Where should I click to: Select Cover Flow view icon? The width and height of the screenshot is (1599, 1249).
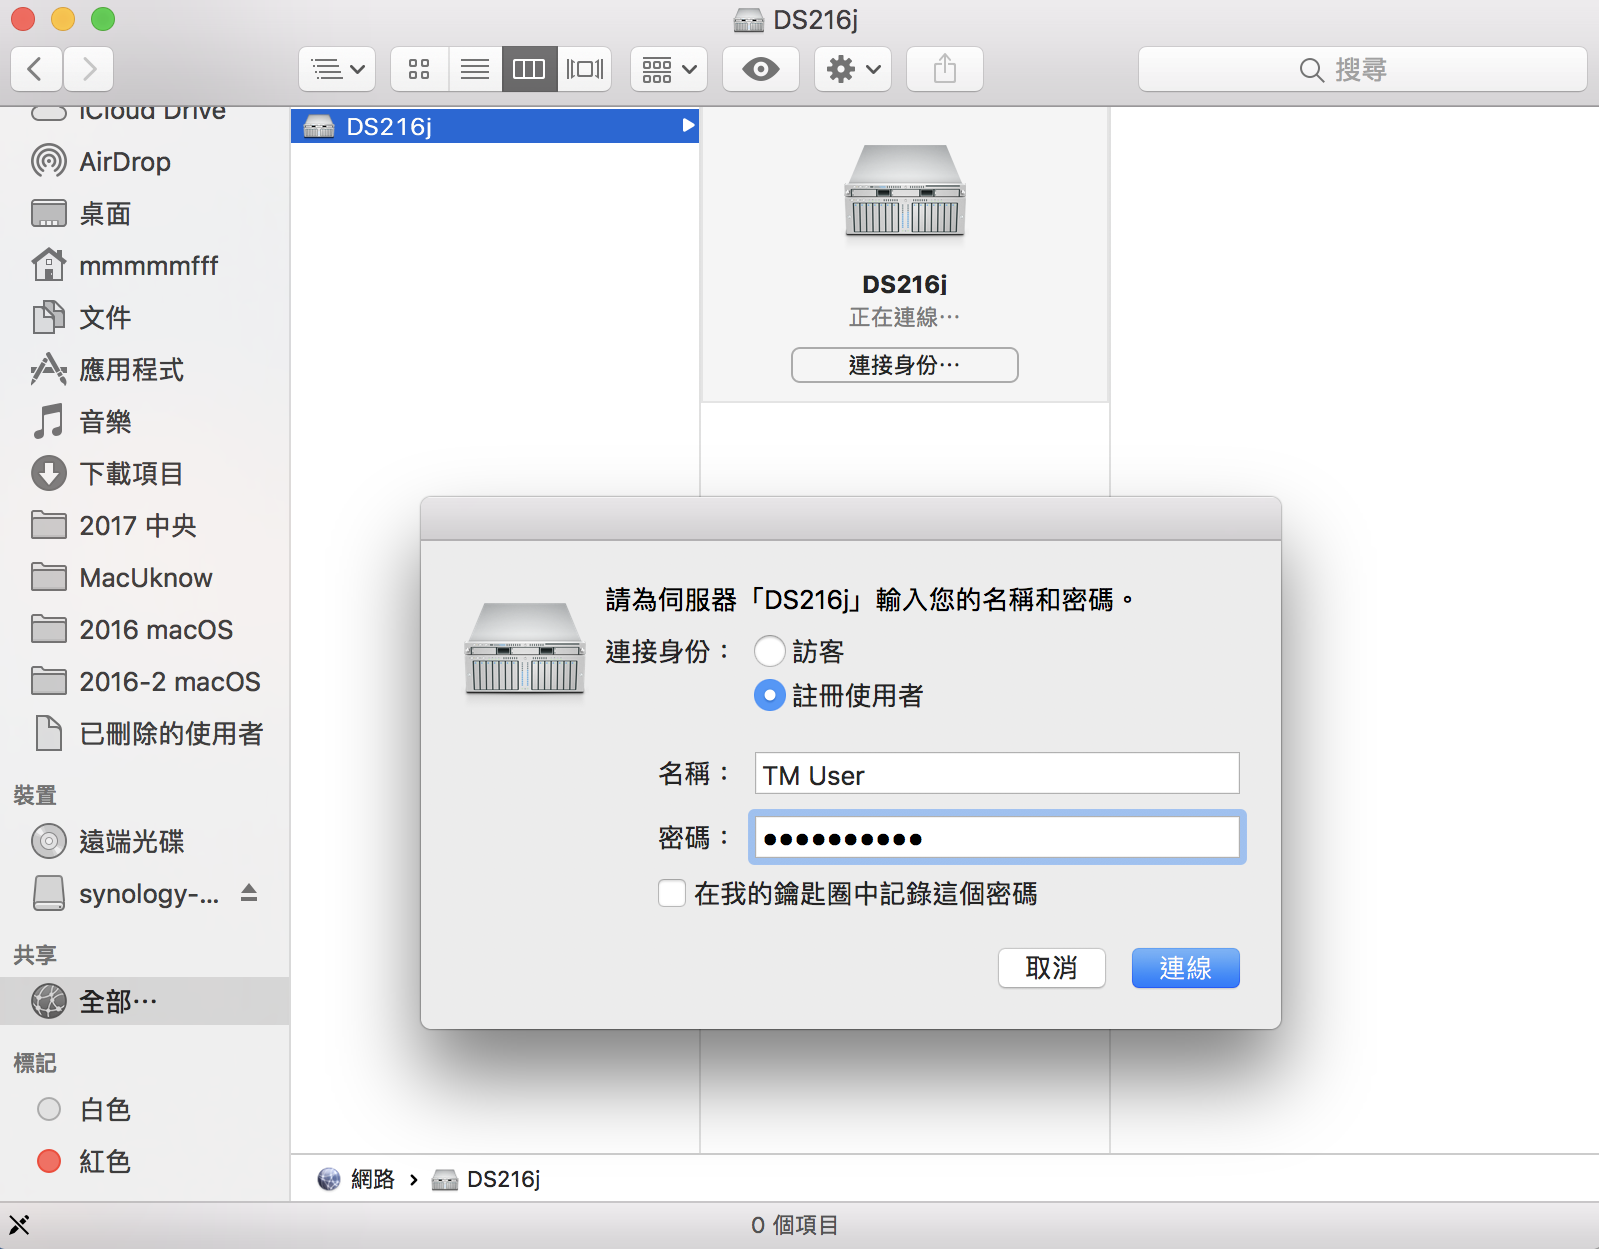(584, 69)
